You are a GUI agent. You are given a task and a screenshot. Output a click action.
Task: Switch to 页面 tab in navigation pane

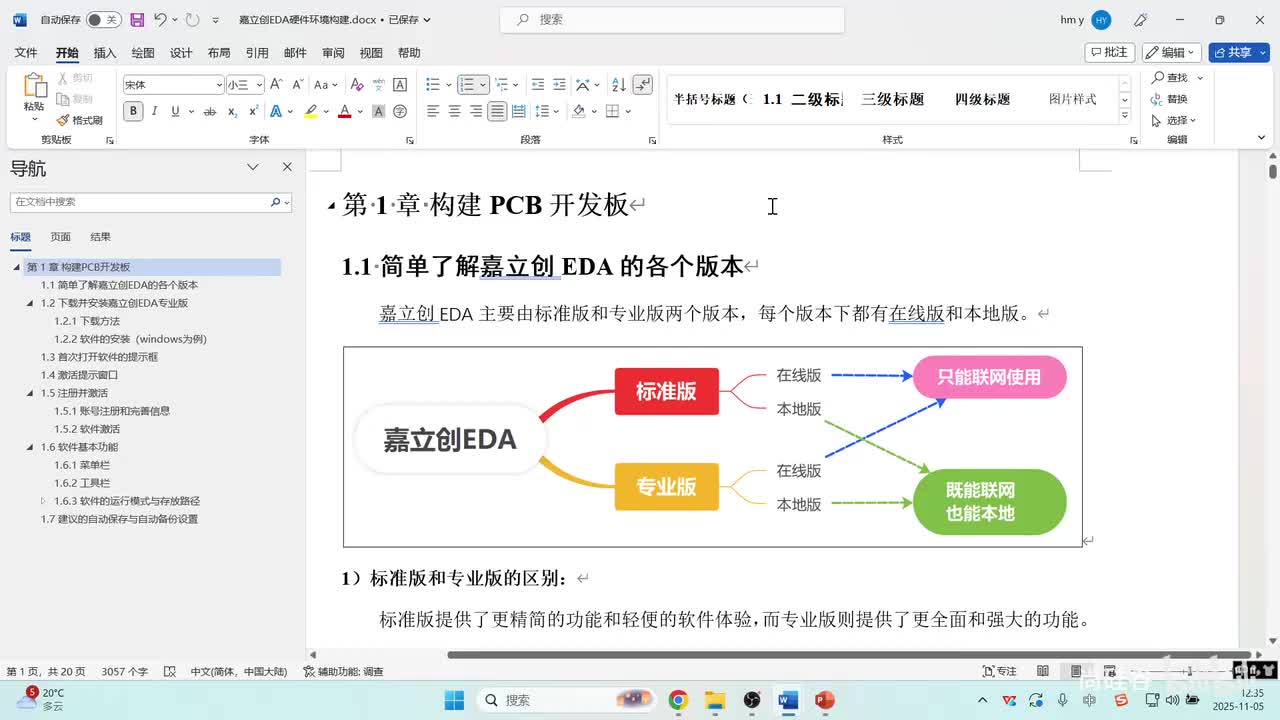point(61,237)
